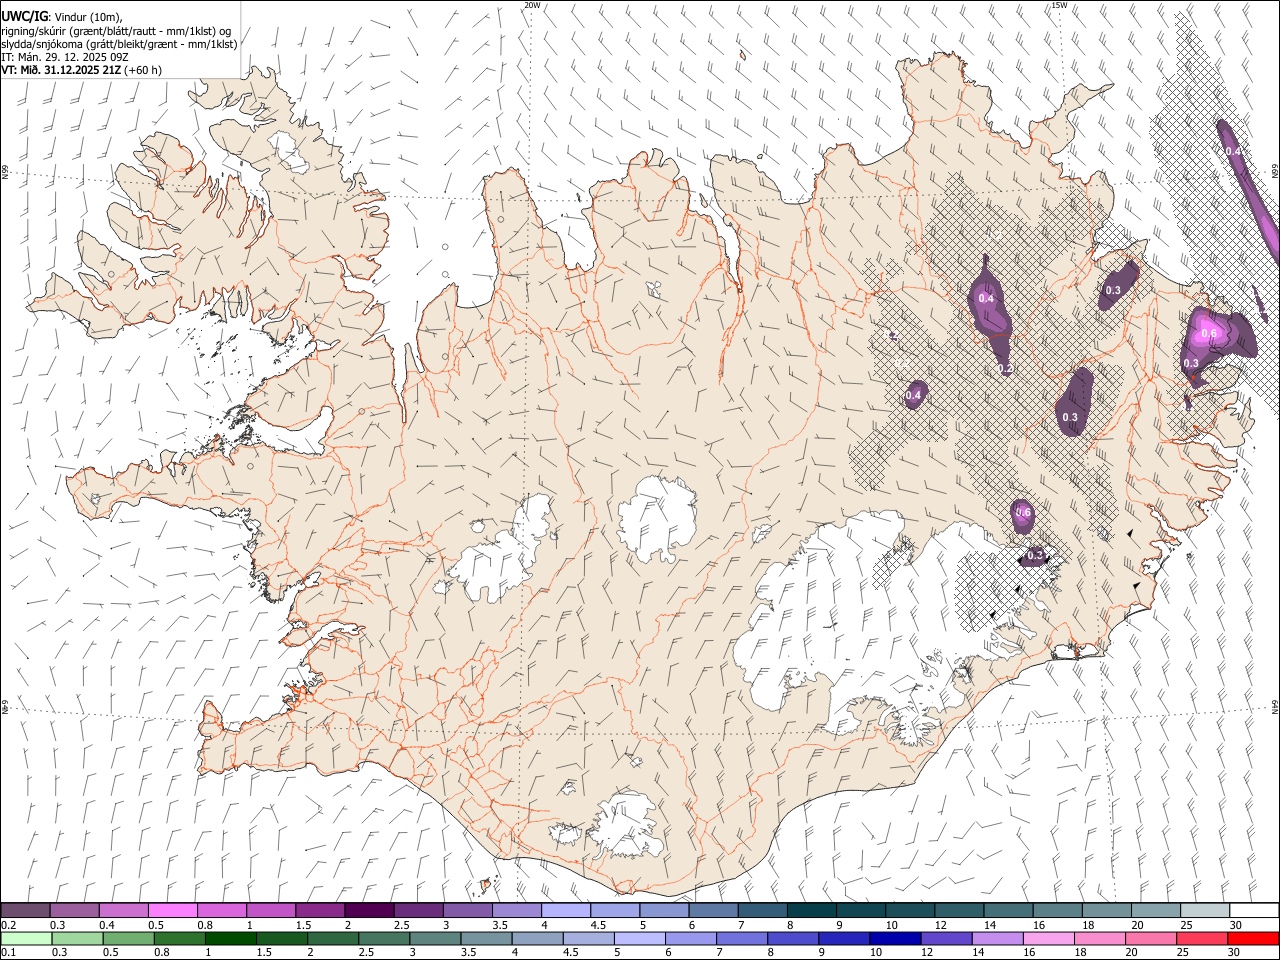1280x960 pixels.
Task: Pick the upper legend swatch between 4 and 4.5
Action: [566, 911]
